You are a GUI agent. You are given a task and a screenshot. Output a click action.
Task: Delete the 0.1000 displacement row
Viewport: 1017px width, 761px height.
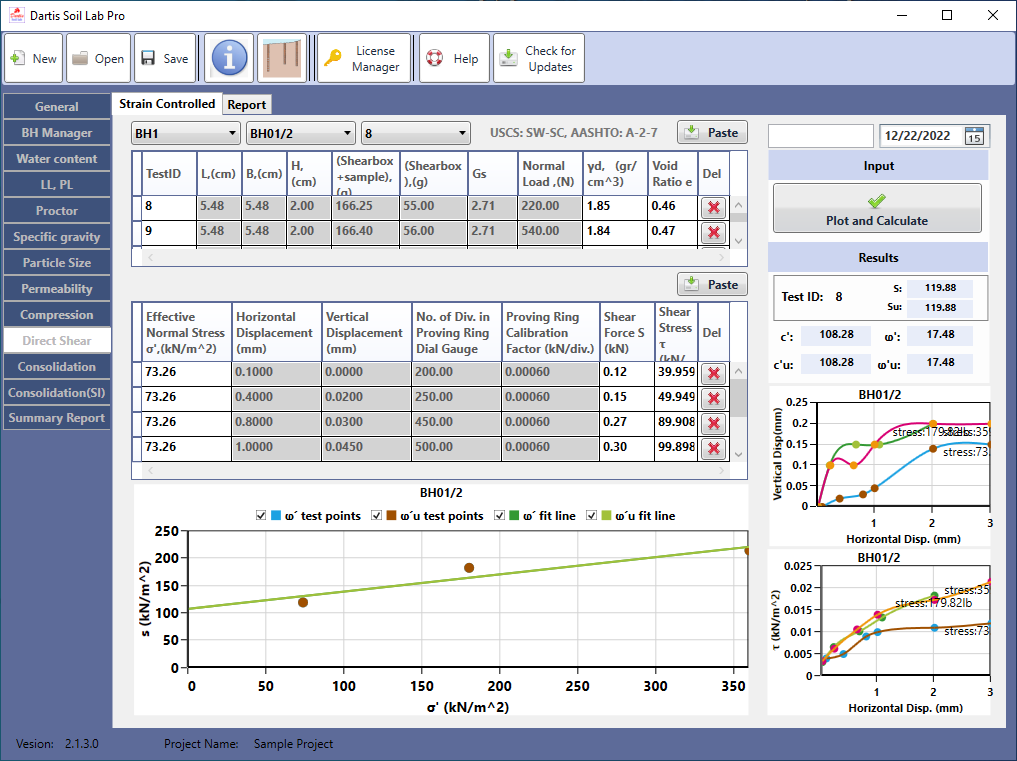pyautogui.click(x=713, y=374)
